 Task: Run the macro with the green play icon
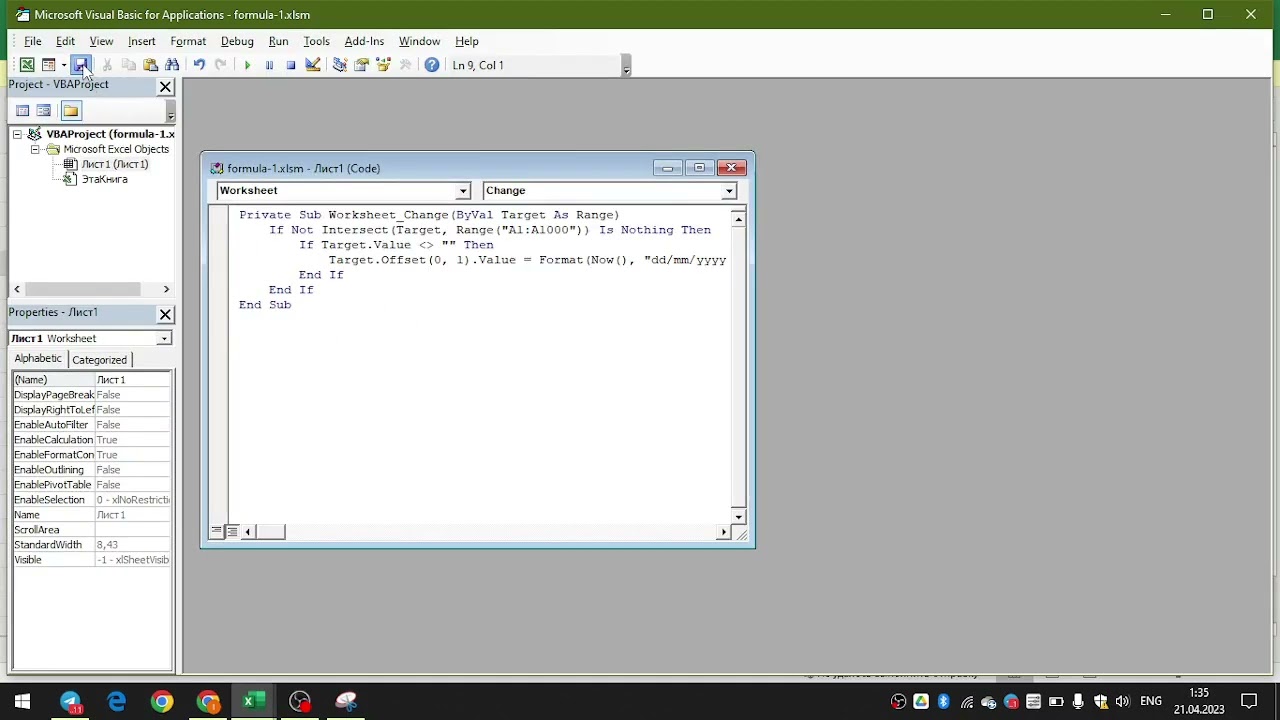click(x=247, y=65)
